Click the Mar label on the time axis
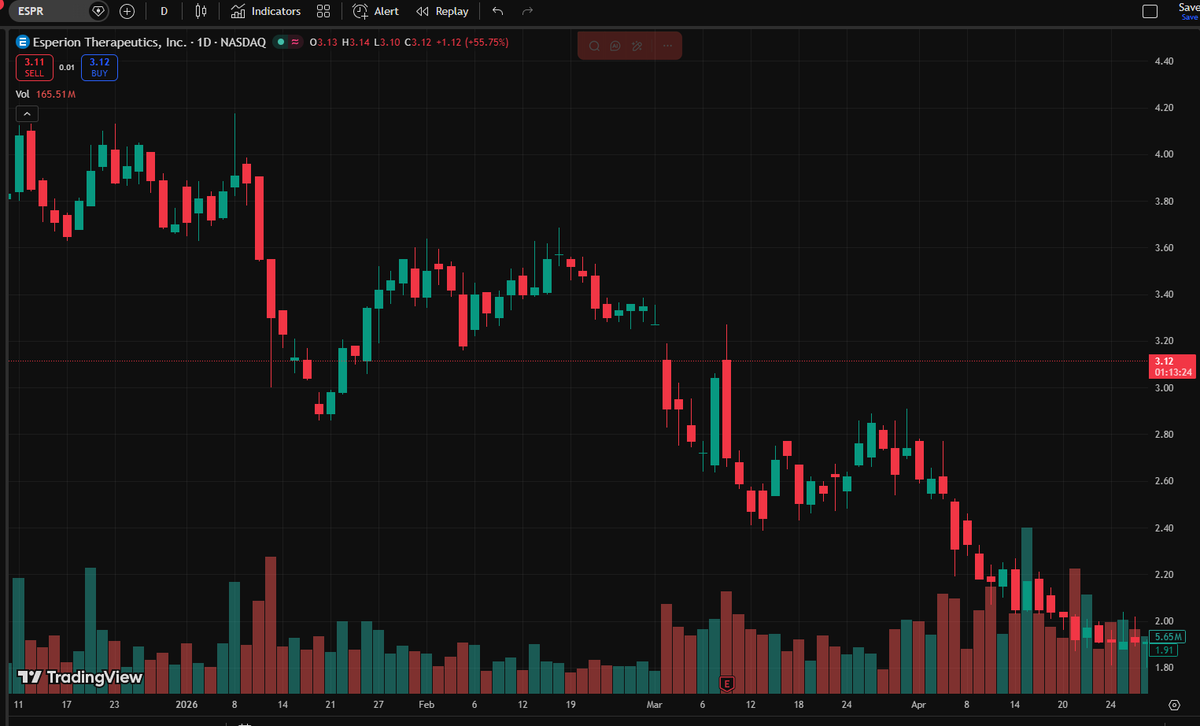Screen dimensions: 1200x726 pyautogui.click(x=655, y=705)
